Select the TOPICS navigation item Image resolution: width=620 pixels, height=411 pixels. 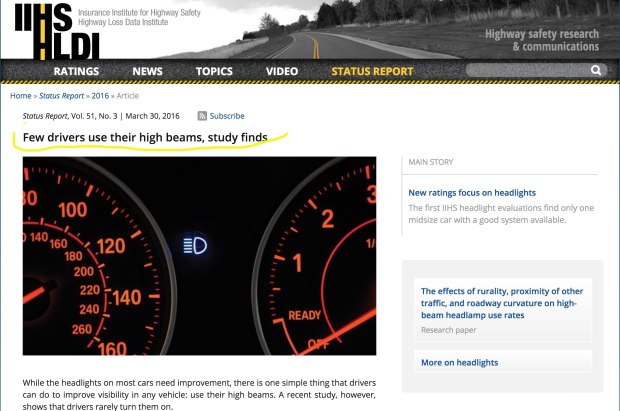point(214,72)
